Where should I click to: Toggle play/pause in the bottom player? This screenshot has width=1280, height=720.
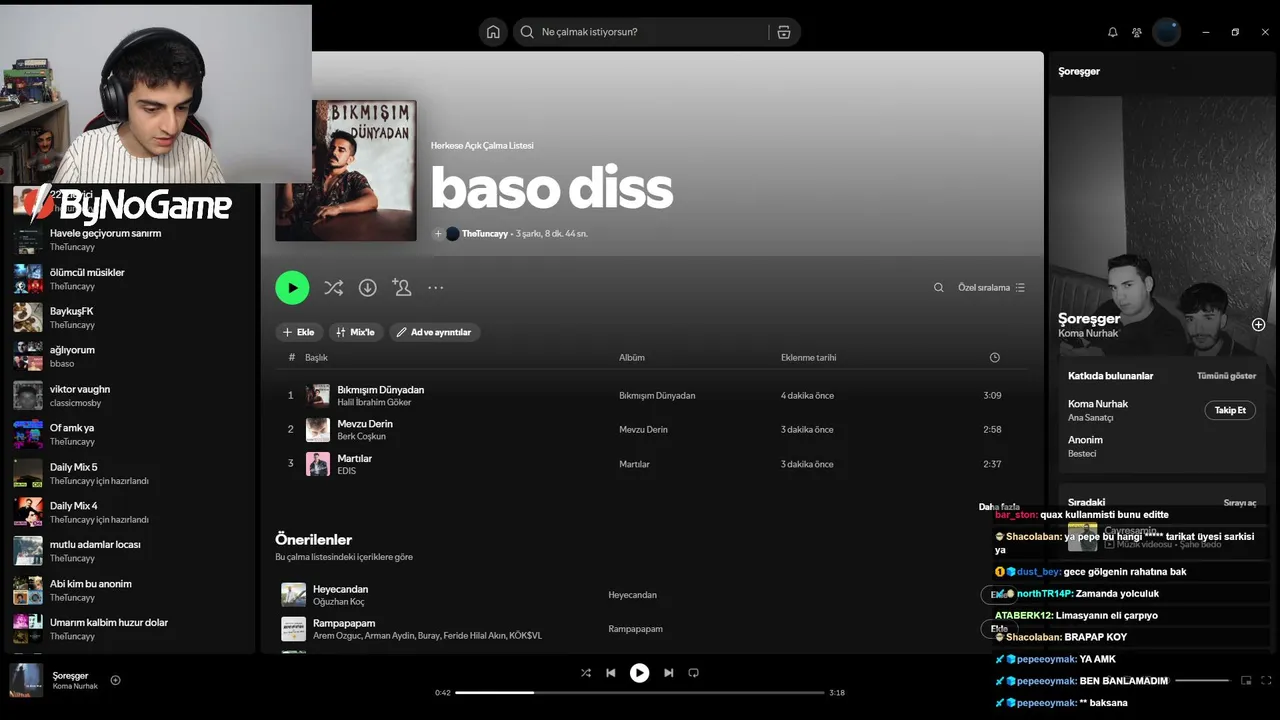(639, 673)
